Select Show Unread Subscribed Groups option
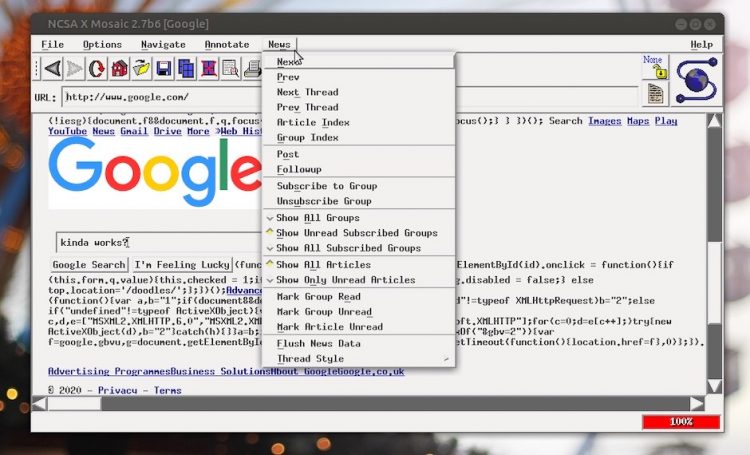Viewport: 750px width, 455px height. [358, 233]
